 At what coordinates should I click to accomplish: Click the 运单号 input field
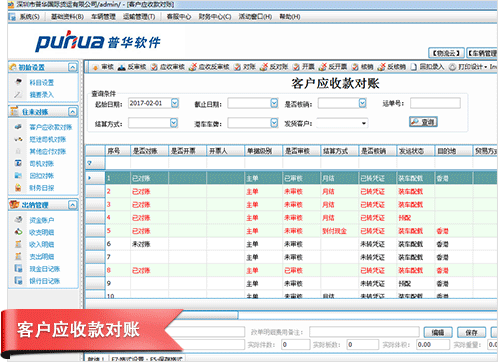click(435, 103)
